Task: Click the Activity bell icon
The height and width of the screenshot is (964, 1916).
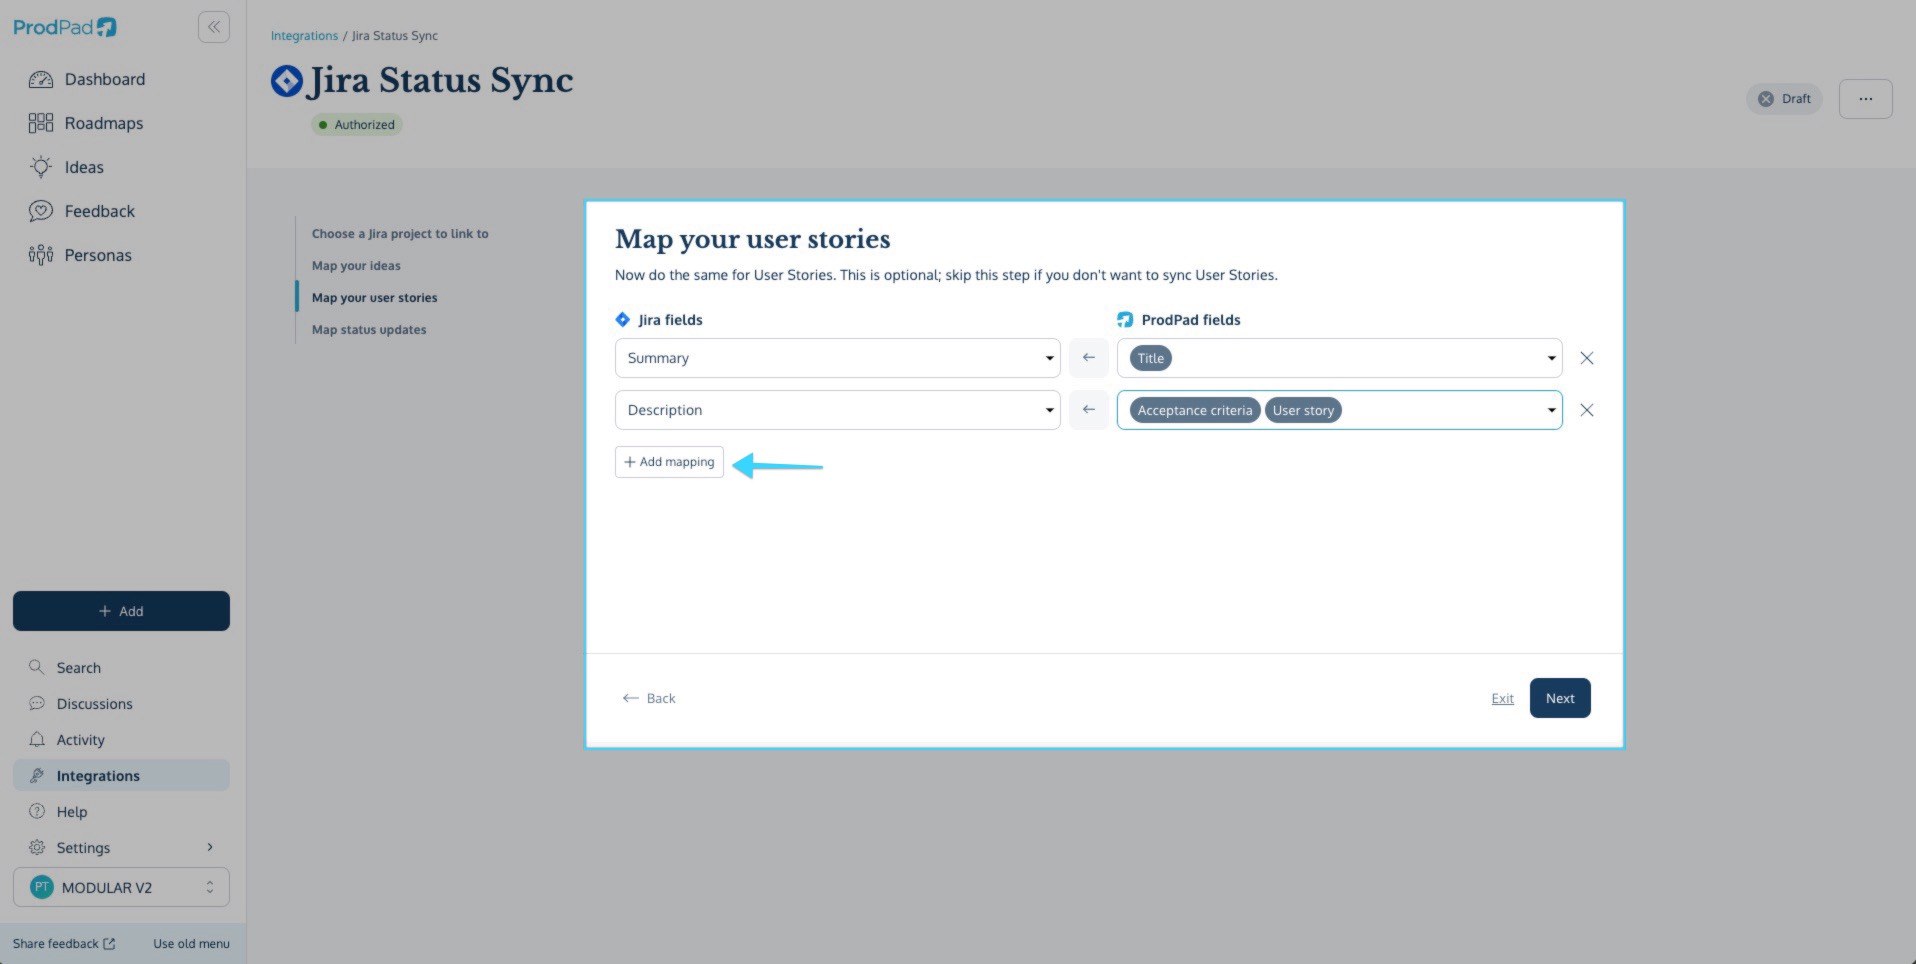Action: click(37, 739)
